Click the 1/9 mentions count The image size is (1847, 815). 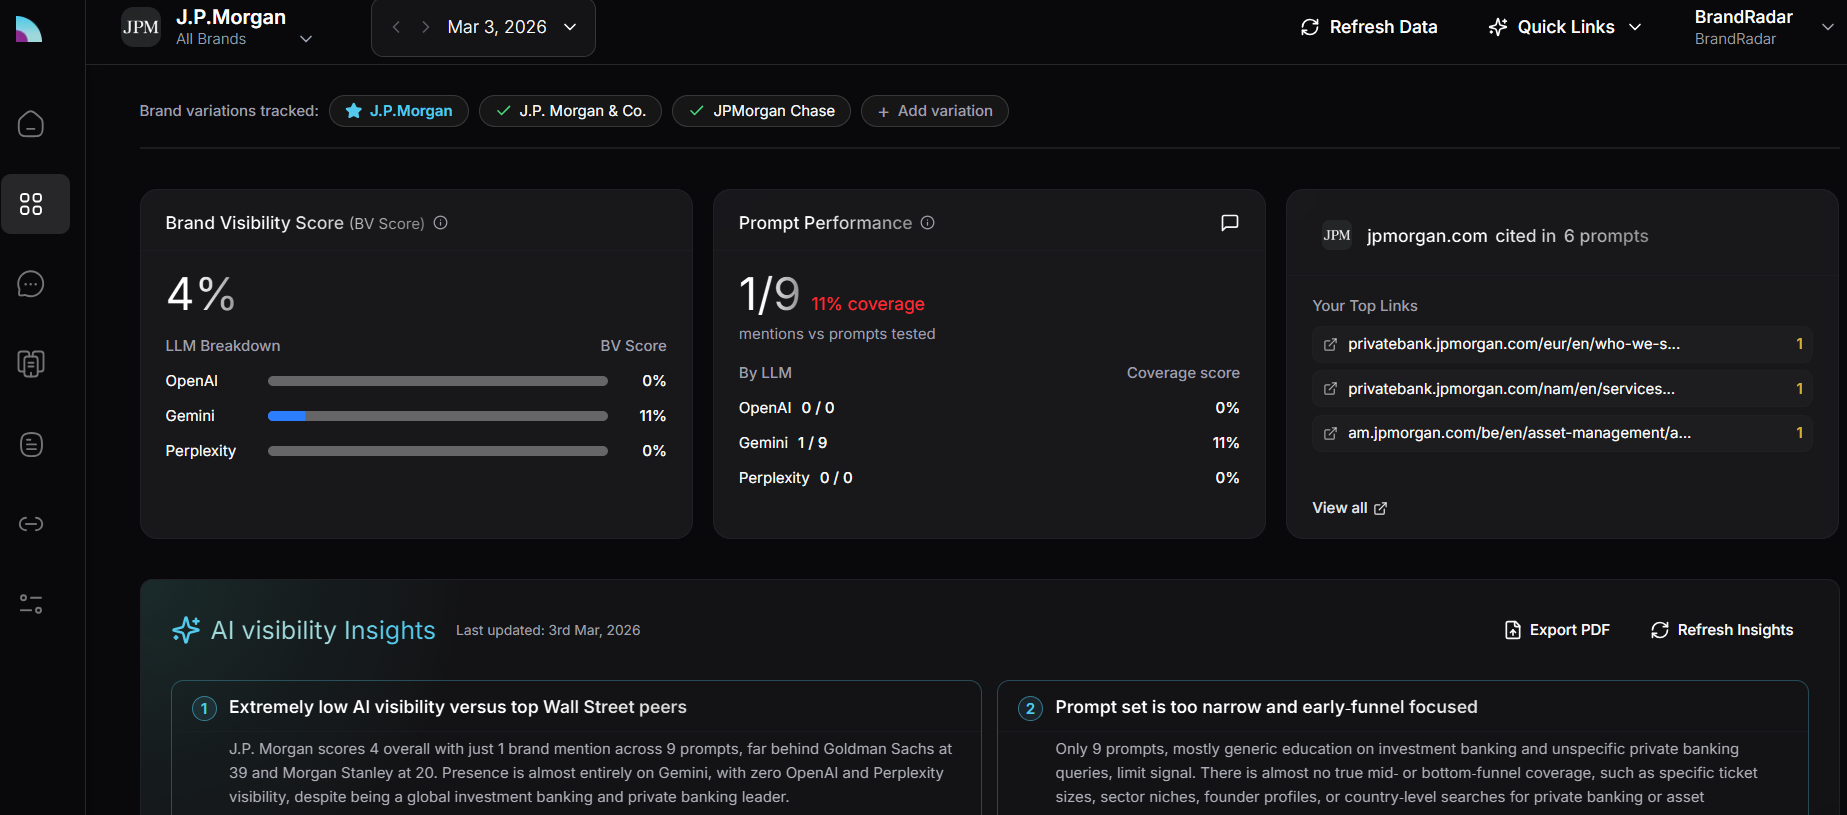(769, 294)
